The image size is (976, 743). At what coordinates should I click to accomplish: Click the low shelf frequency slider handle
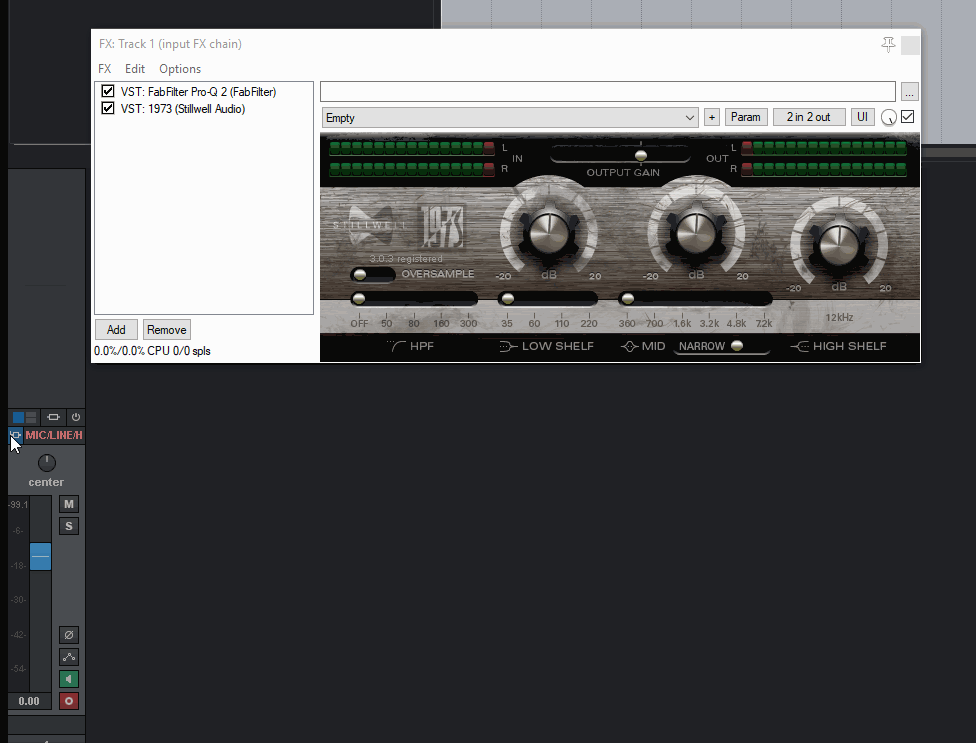click(508, 299)
